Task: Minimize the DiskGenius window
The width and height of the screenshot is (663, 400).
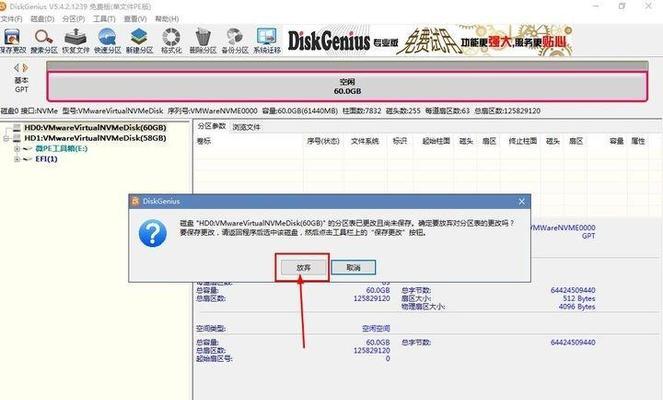Action: (596, 6)
